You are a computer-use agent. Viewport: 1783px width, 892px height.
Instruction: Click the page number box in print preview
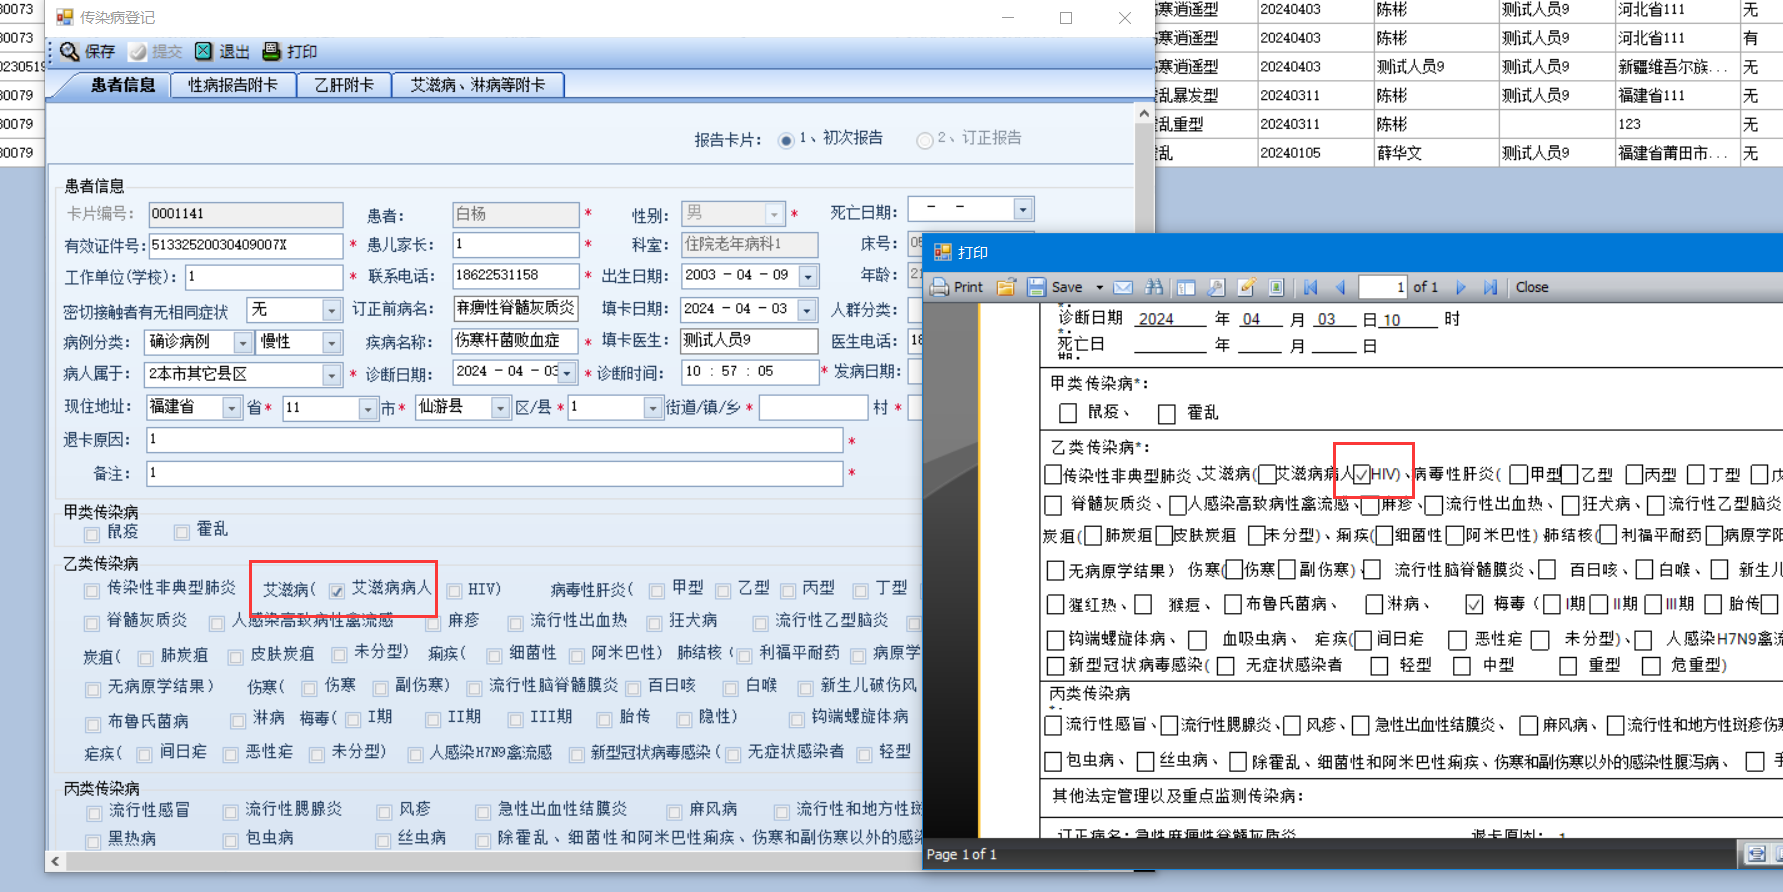[1383, 287]
